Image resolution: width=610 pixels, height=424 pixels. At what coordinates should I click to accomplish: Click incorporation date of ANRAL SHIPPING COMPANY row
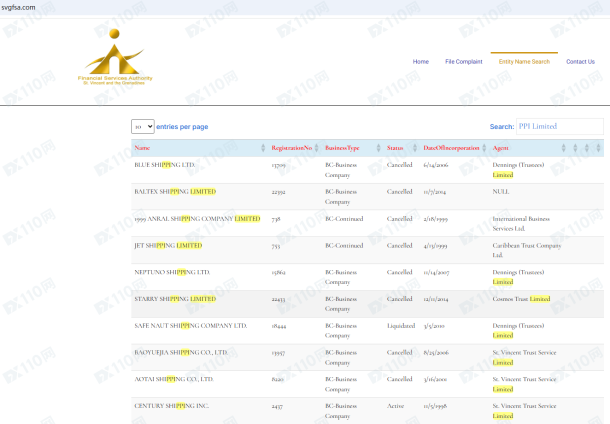pos(435,219)
